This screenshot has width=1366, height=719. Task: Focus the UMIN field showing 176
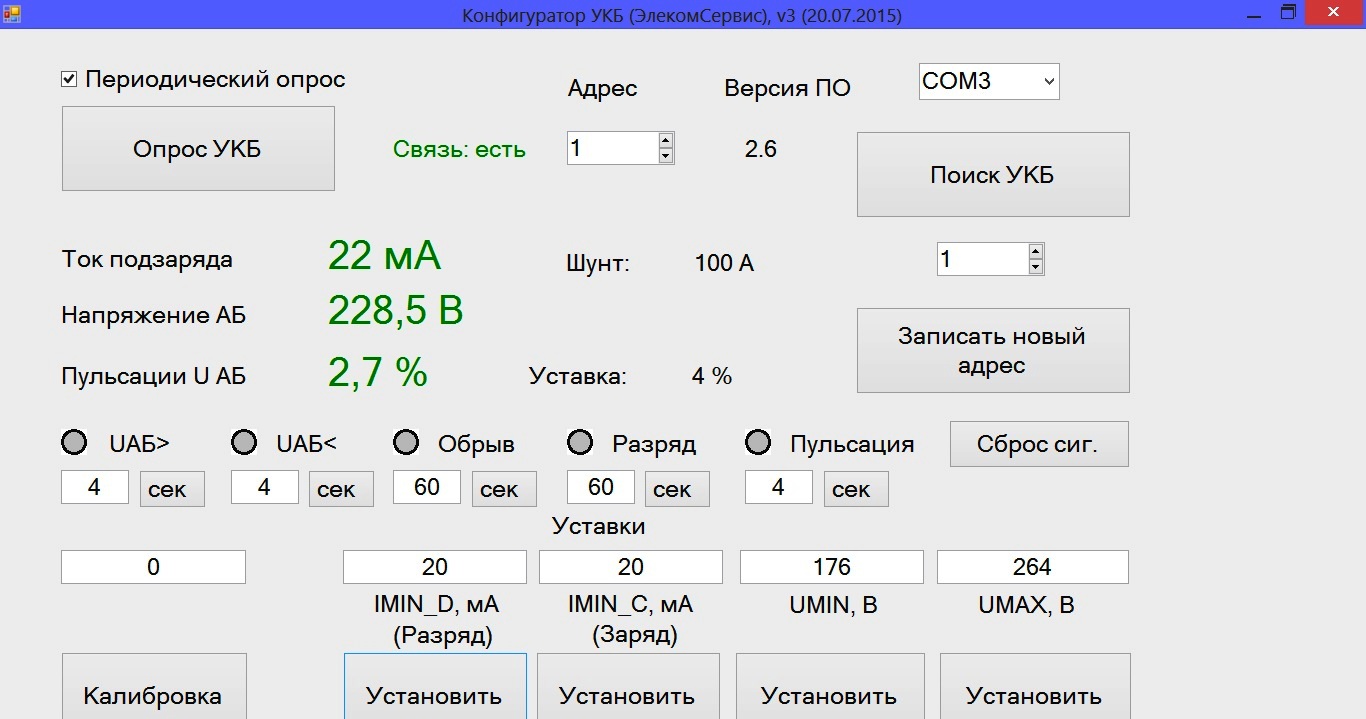pyautogui.click(x=832, y=567)
